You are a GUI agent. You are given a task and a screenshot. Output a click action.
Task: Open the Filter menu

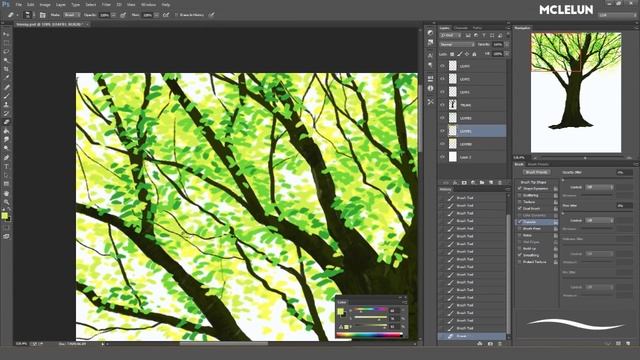pos(106,5)
